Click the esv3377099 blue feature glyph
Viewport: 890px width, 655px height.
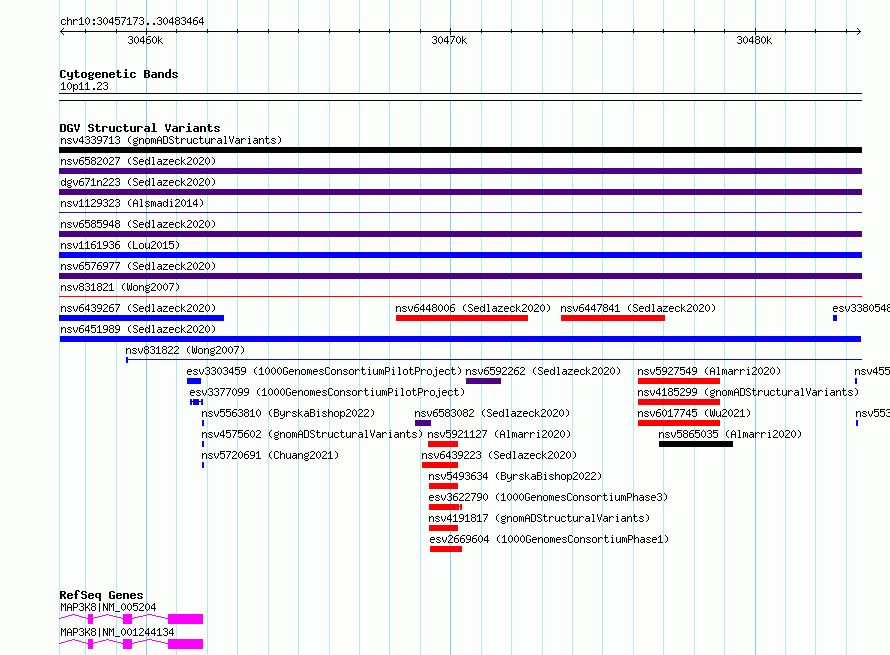click(196, 402)
